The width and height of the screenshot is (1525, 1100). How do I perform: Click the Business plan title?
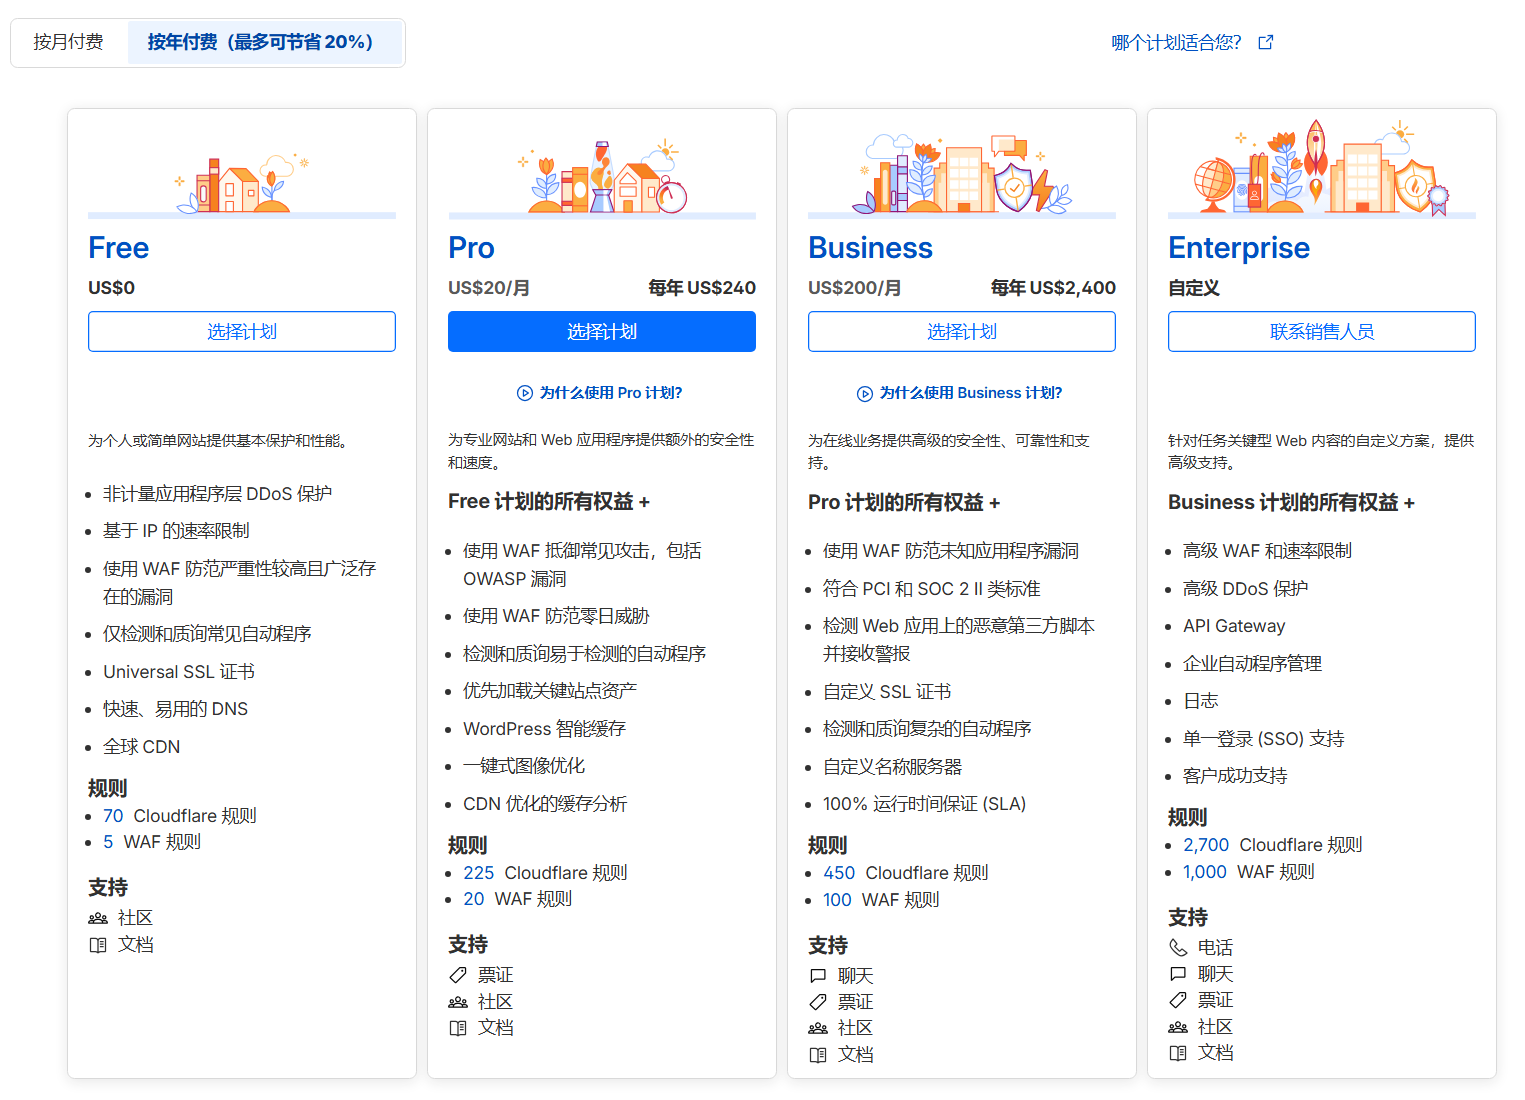click(x=870, y=248)
